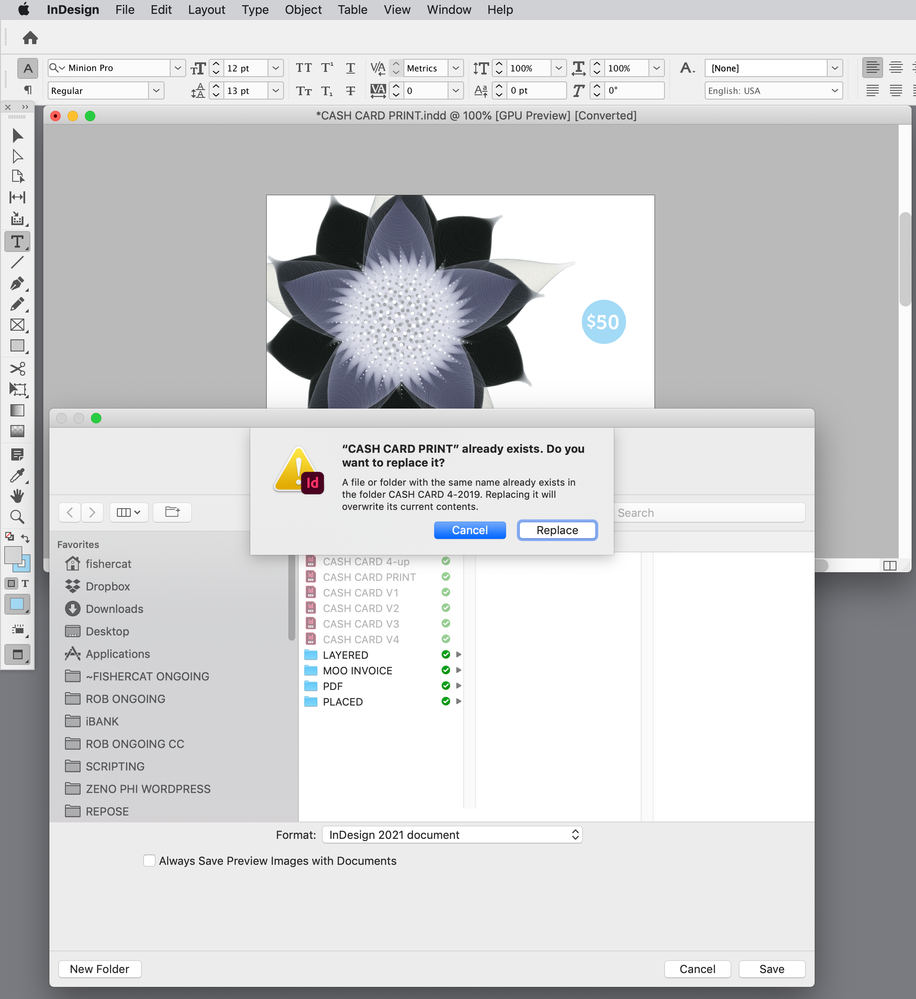The height and width of the screenshot is (999, 916).
Task: Click the blue Cancel button in alert
Action: tap(470, 530)
